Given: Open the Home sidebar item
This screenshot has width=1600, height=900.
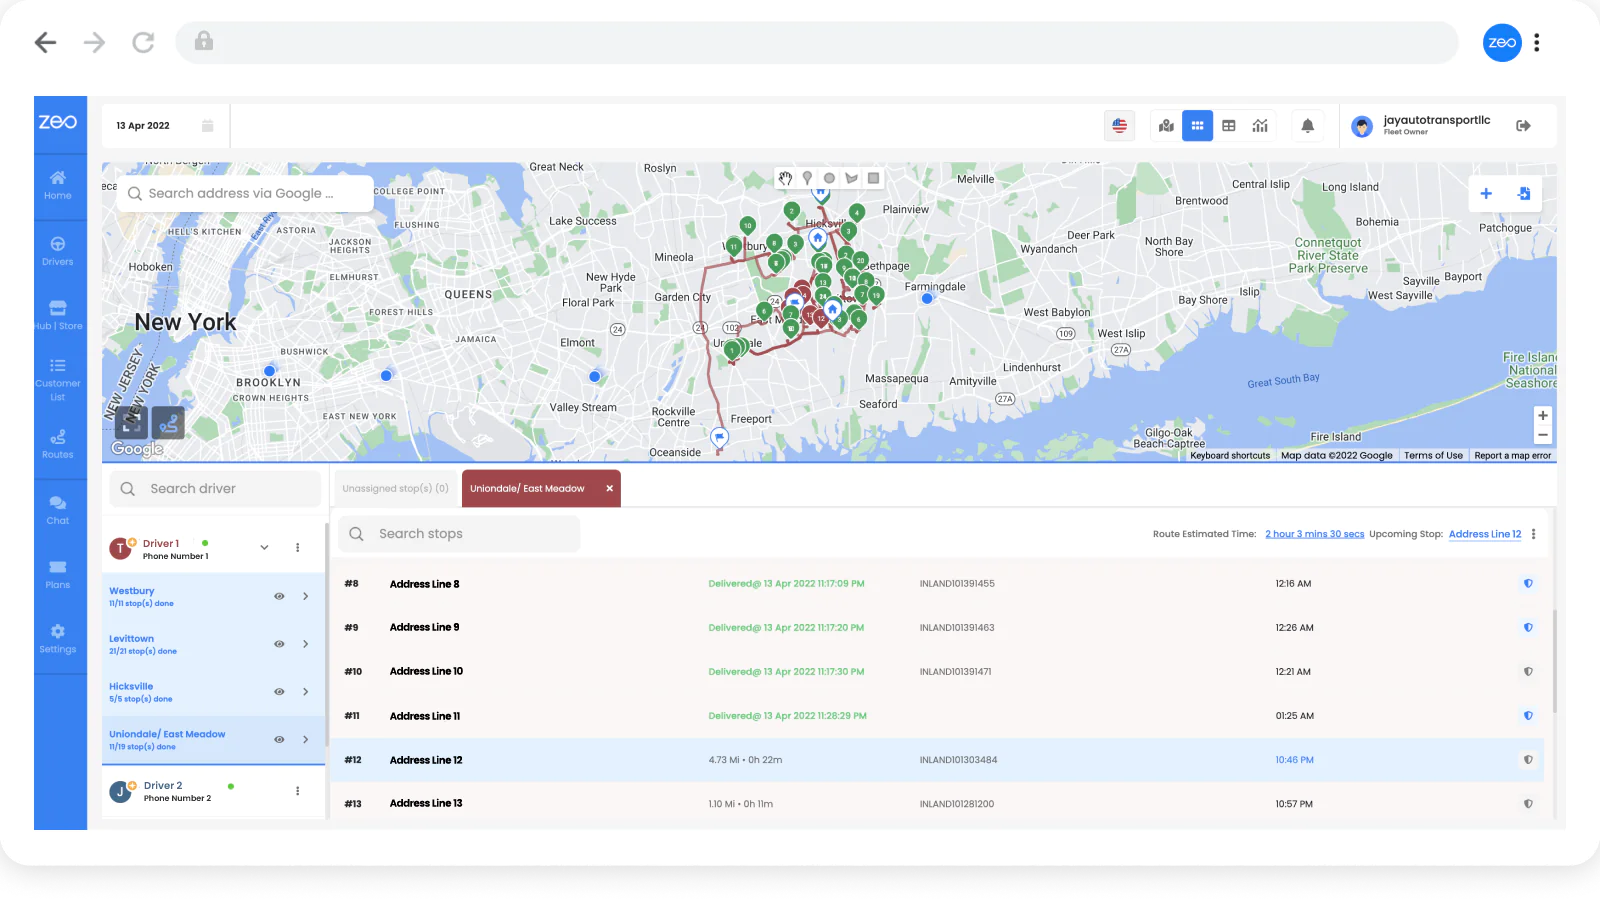Looking at the screenshot, I should (58, 185).
